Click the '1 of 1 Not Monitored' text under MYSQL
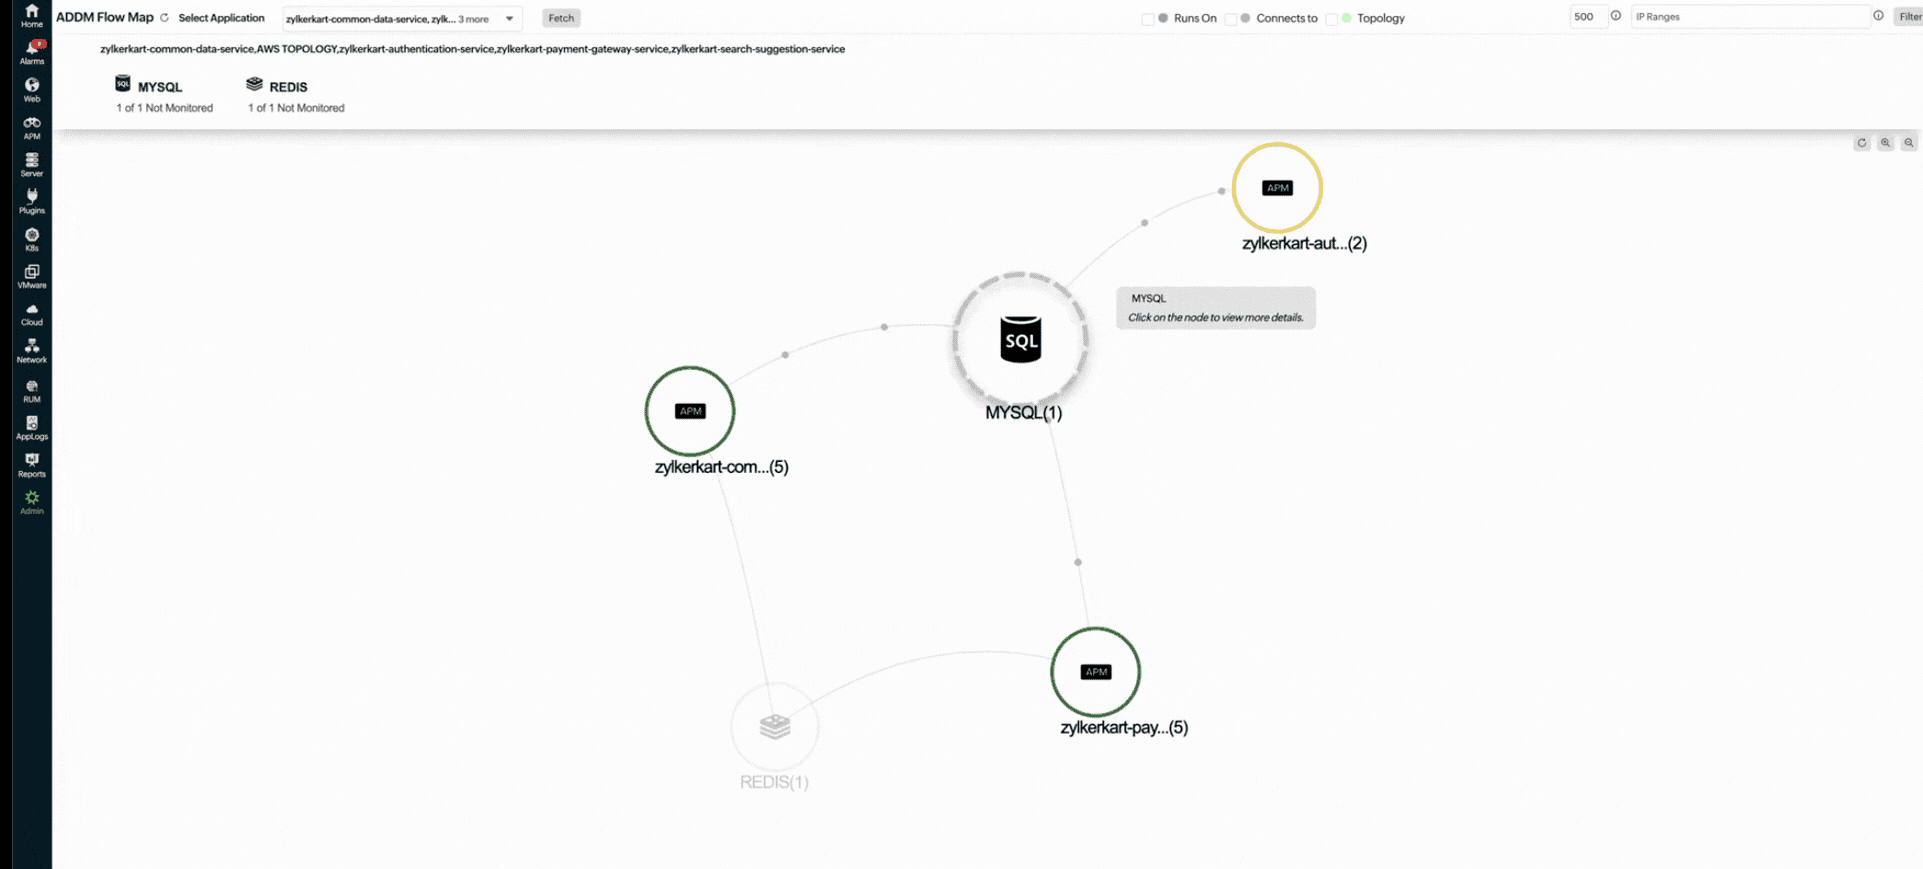 coord(164,108)
